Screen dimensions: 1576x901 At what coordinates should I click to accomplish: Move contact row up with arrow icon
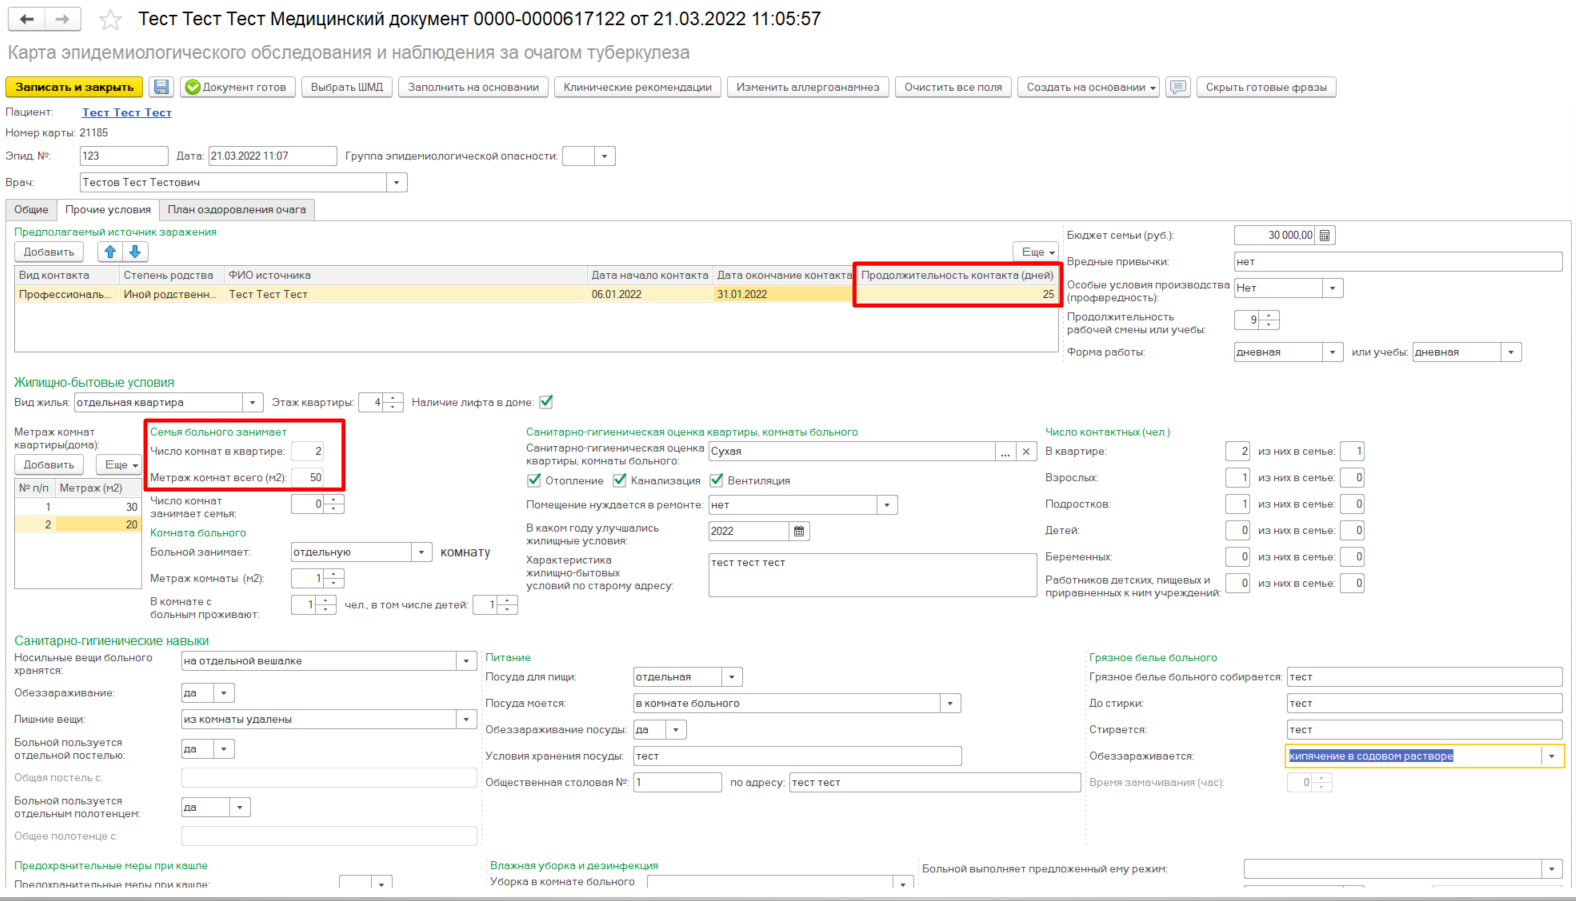pos(110,252)
